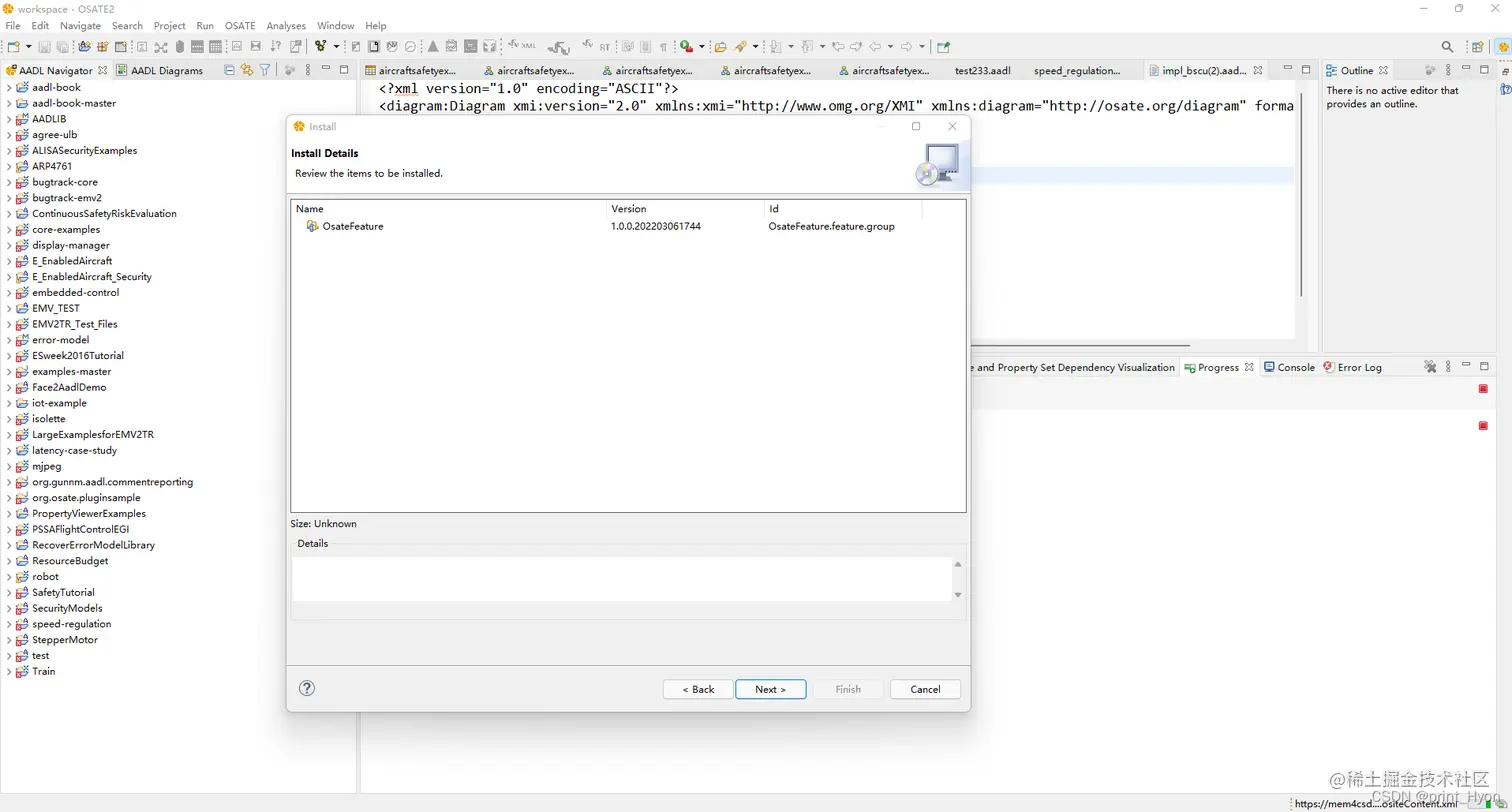Click the Help question mark in Install dialog
1512x812 pixels.
(307, 688)
